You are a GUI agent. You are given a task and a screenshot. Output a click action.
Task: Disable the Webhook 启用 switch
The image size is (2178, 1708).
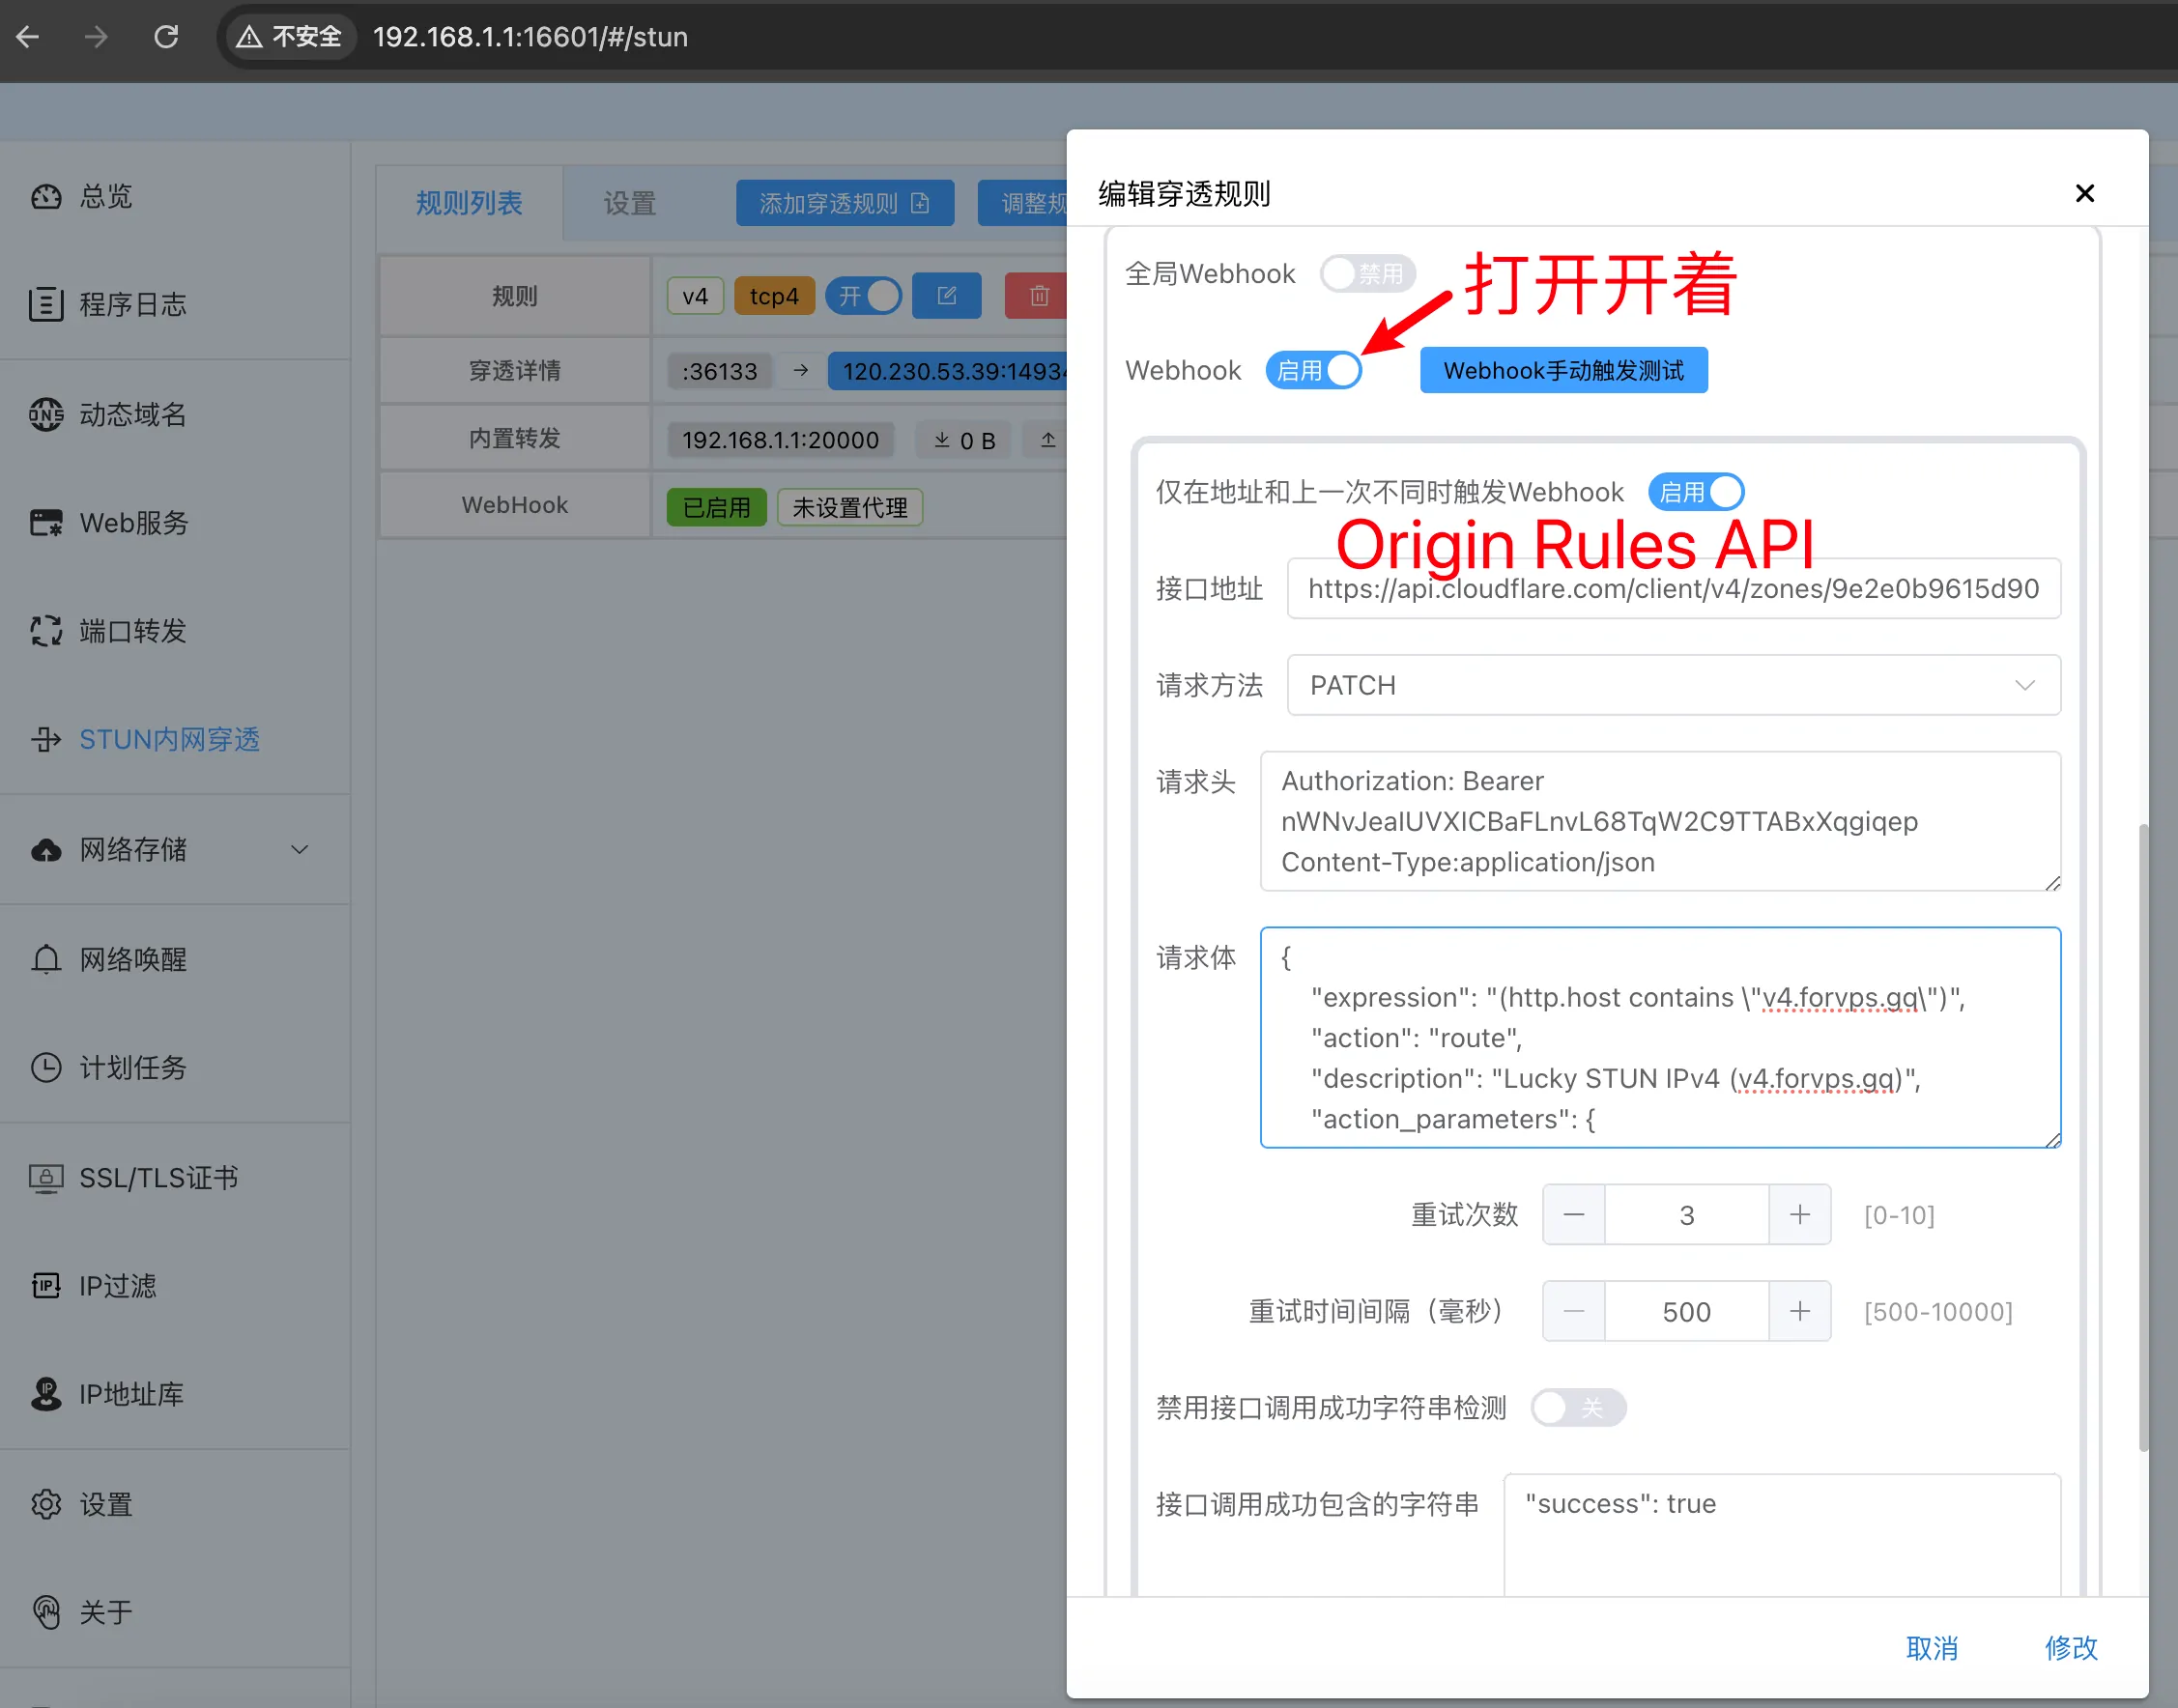tap(1314, 371)
